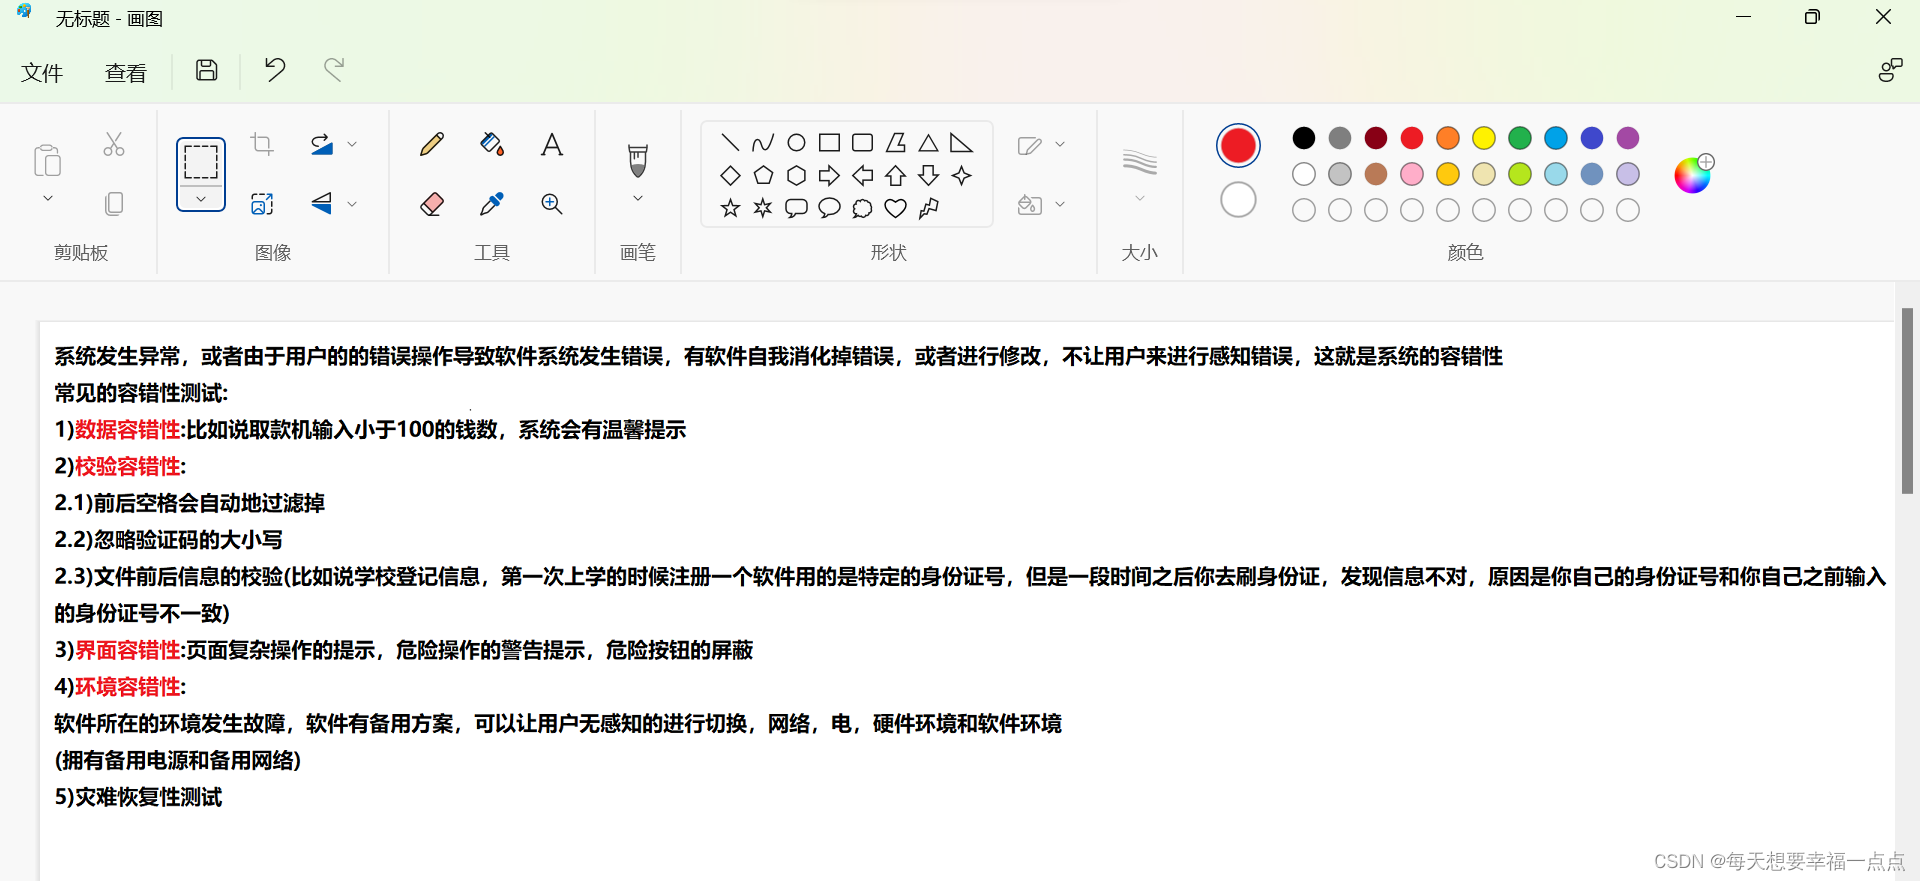Screen dimensions: 1920x881
Task: Click the copy icon
Action: tap(114, 204)
